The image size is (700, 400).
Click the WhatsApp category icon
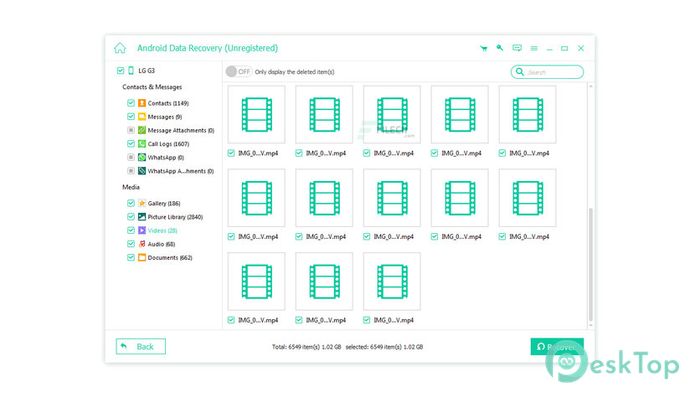(142, 157)
